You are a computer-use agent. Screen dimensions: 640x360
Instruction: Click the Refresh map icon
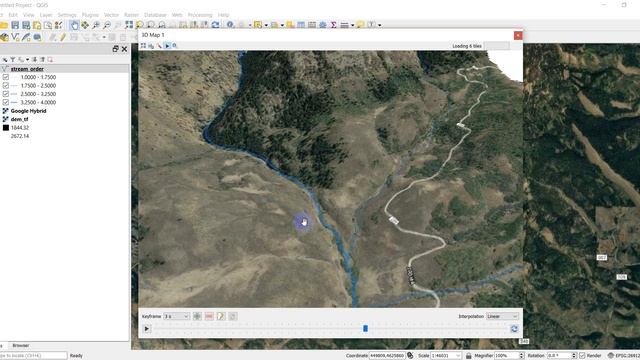click(216, 25)
